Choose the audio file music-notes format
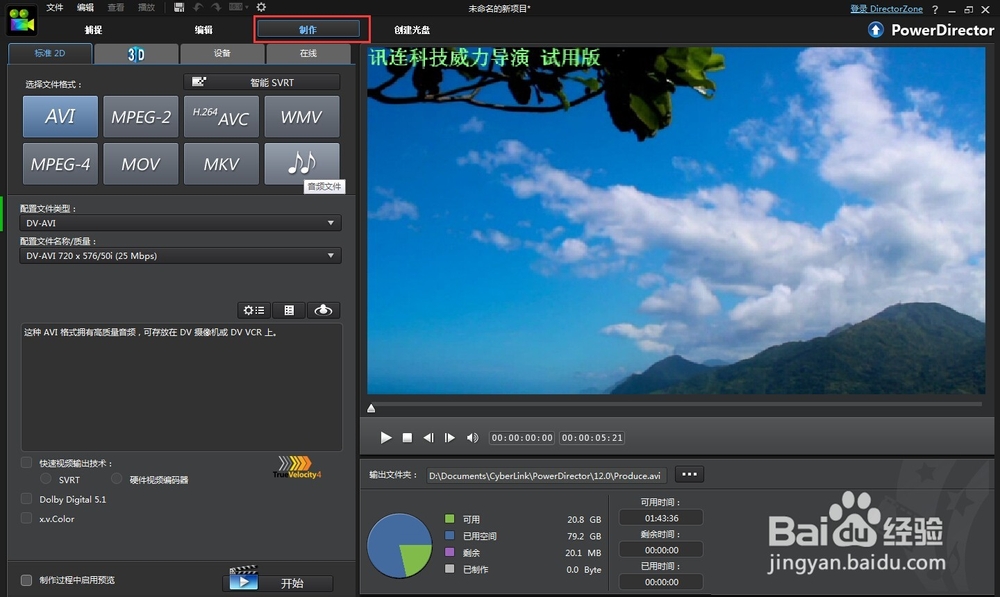Screen dimensions: 1000x597 pos(302,163)
